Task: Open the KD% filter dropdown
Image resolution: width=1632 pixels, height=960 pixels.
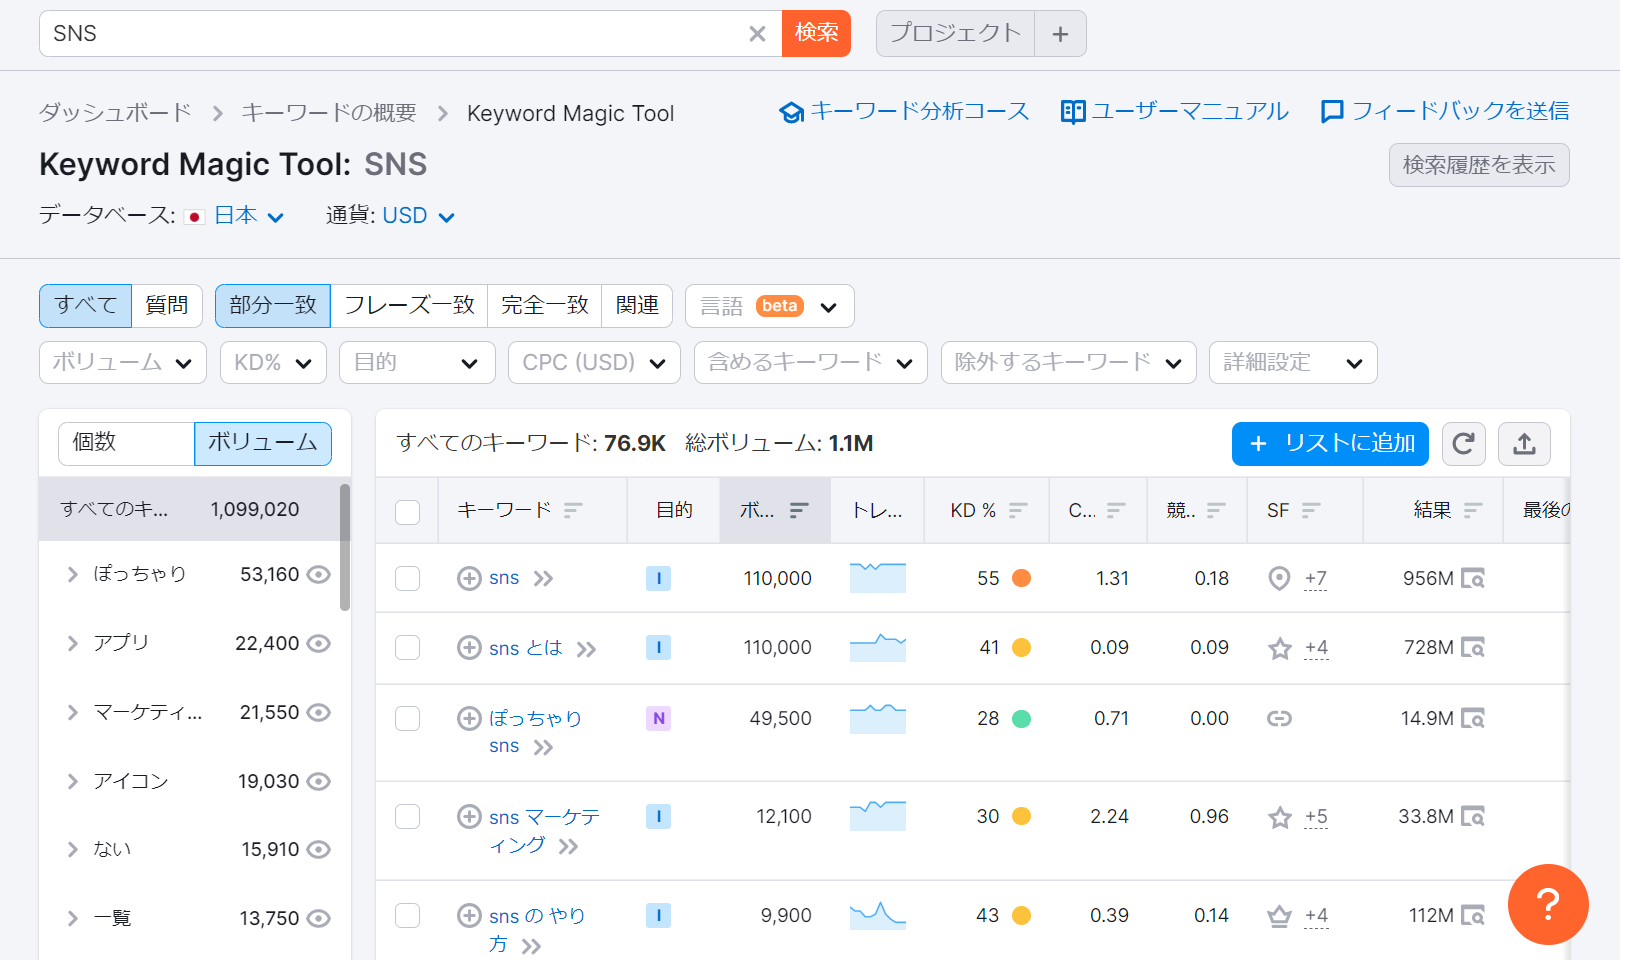Action: pyautogui.click(x=273, y=363)
